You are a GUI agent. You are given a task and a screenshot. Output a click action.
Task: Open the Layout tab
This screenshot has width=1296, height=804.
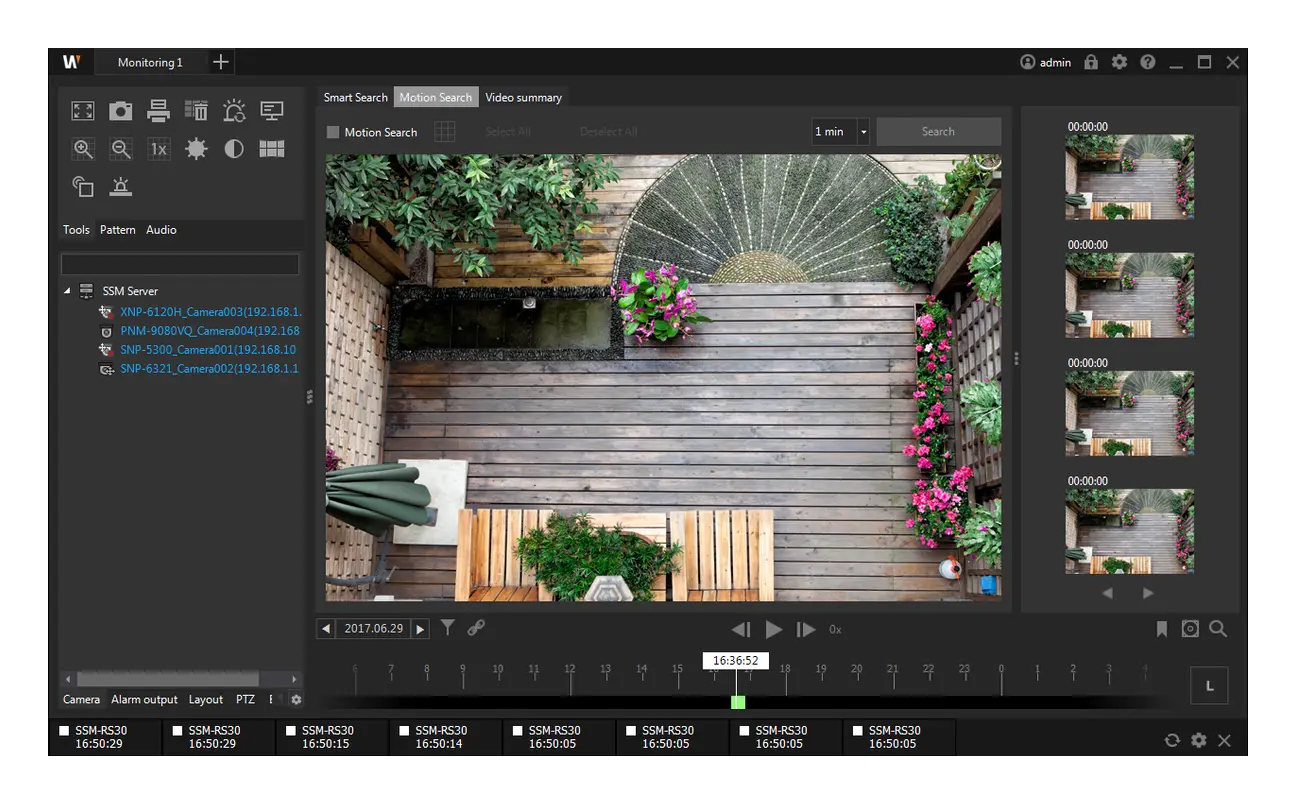coord(206,700)
